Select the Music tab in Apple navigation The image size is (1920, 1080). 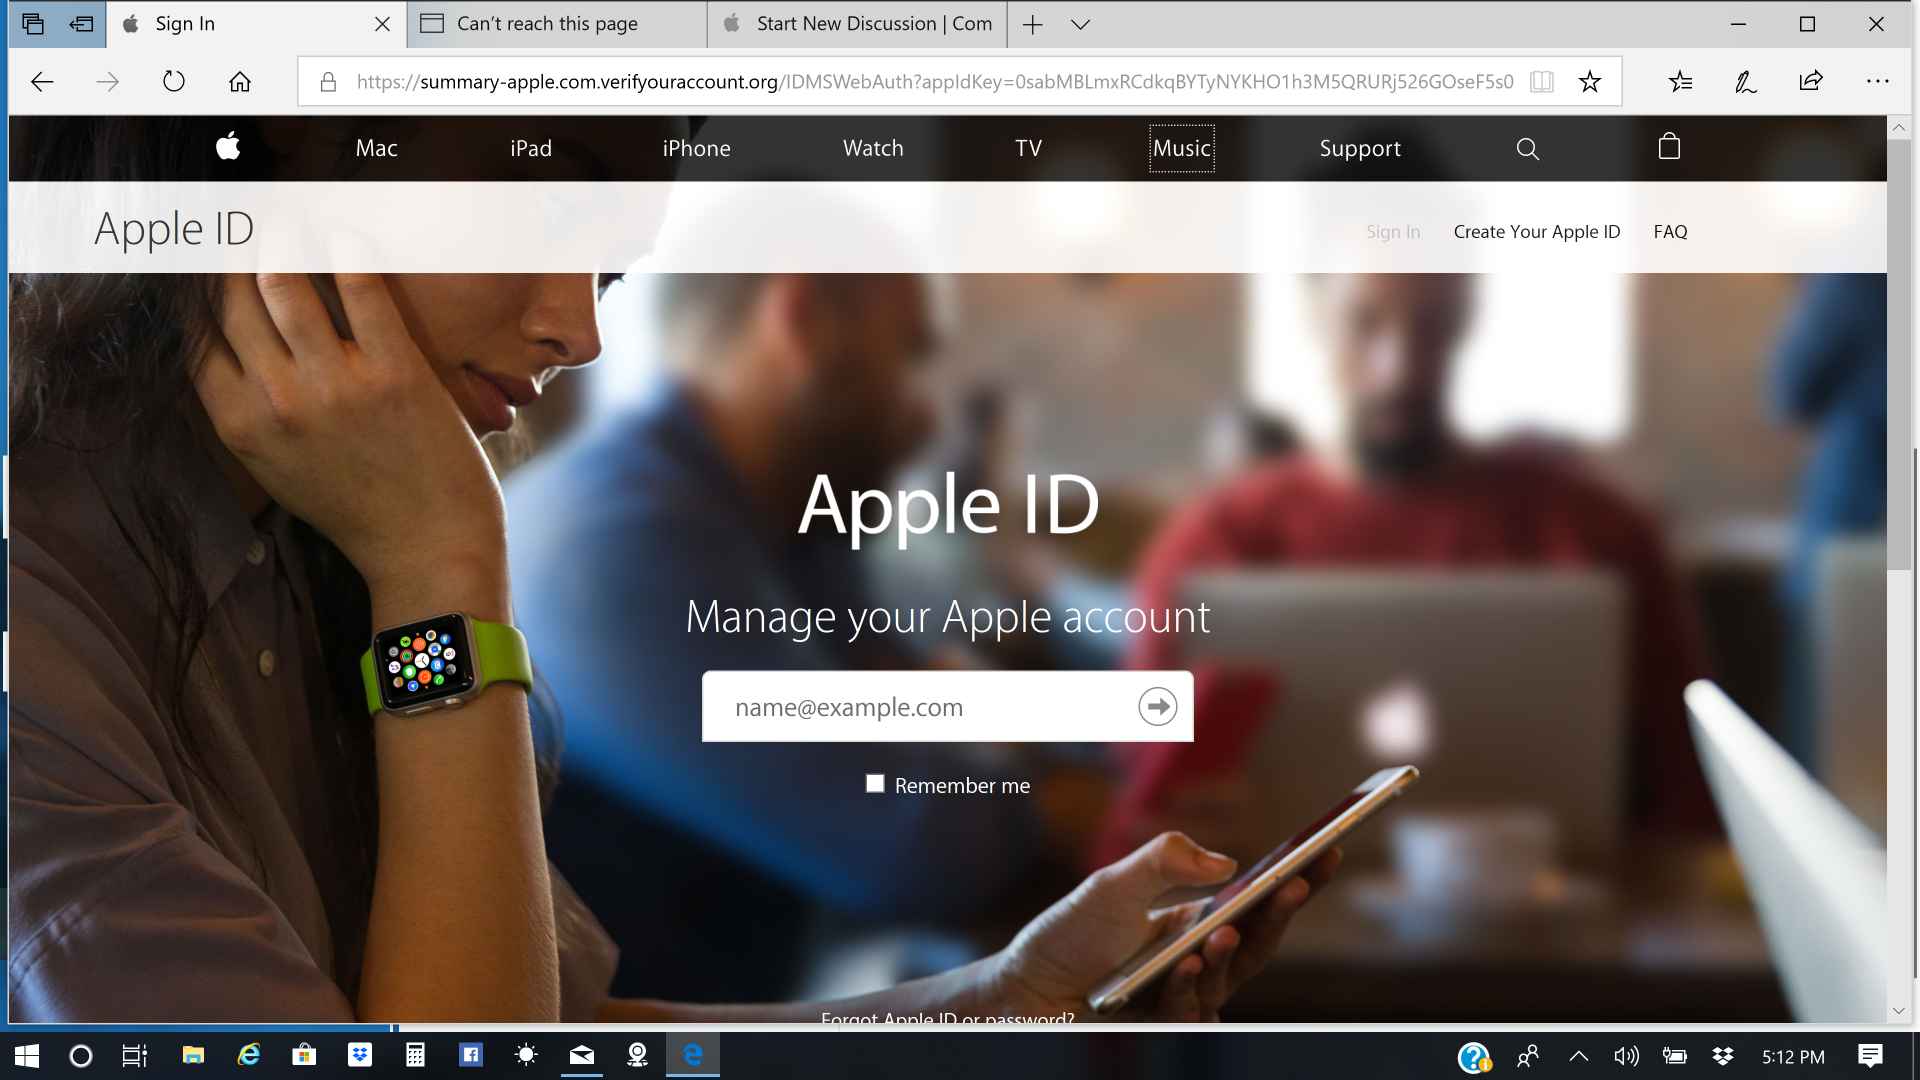(1180, 148)
